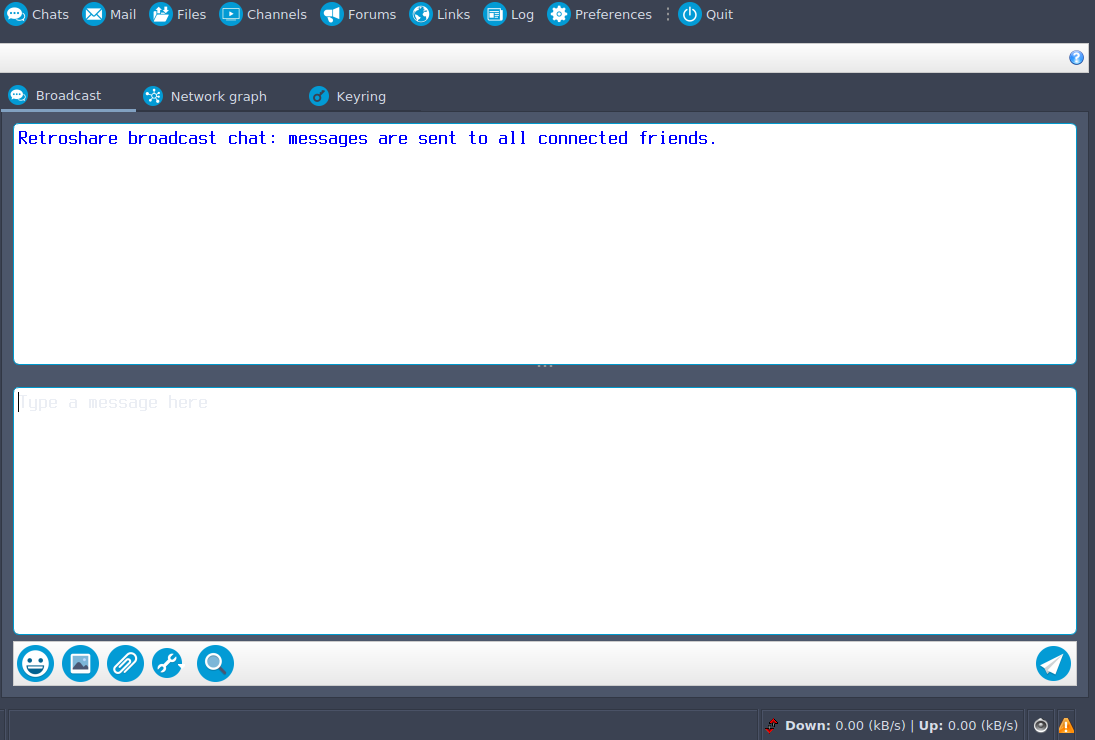Open Preferences
The height and width of the screenshot is (740, 1095).
pos(600,14)
